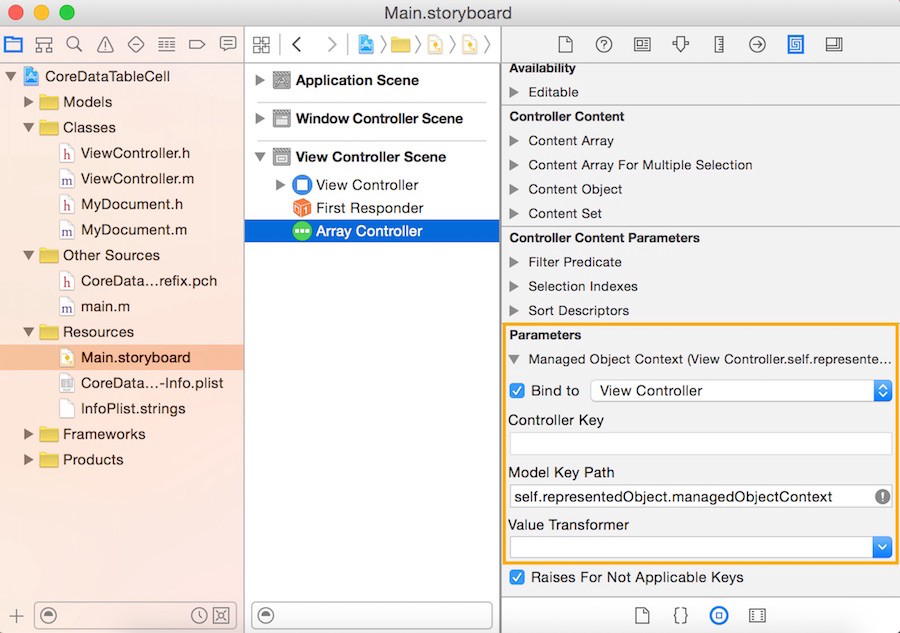Expand the Window Controller Scene
Viewport: 900px width, 633px height.
click(260, 118)
